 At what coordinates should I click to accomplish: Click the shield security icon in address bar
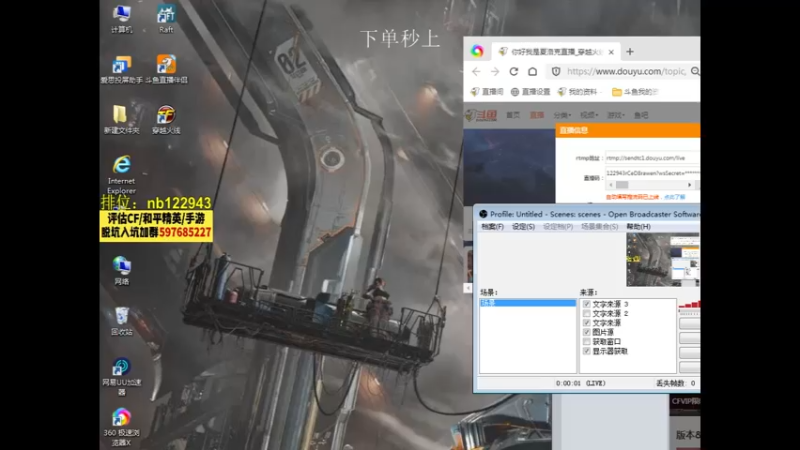pyautogui.click(x=556, y=71)
